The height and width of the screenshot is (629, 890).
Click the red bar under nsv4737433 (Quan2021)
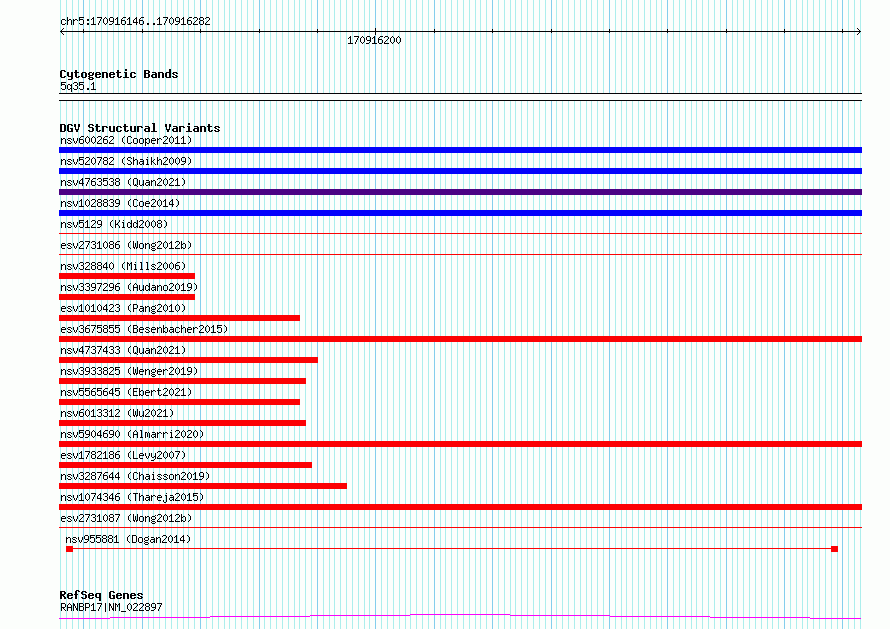[x=188, y=360]
